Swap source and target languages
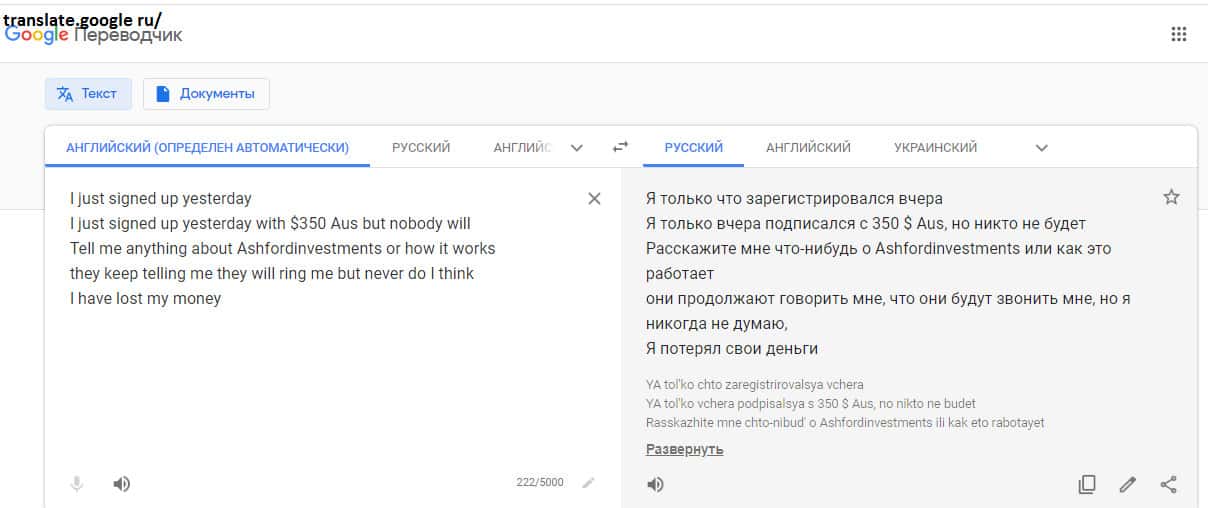 (x=620, y=147)
